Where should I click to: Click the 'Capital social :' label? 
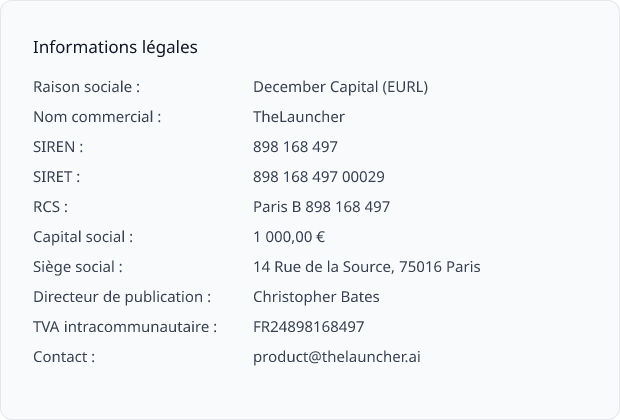[x=83, y=237]
